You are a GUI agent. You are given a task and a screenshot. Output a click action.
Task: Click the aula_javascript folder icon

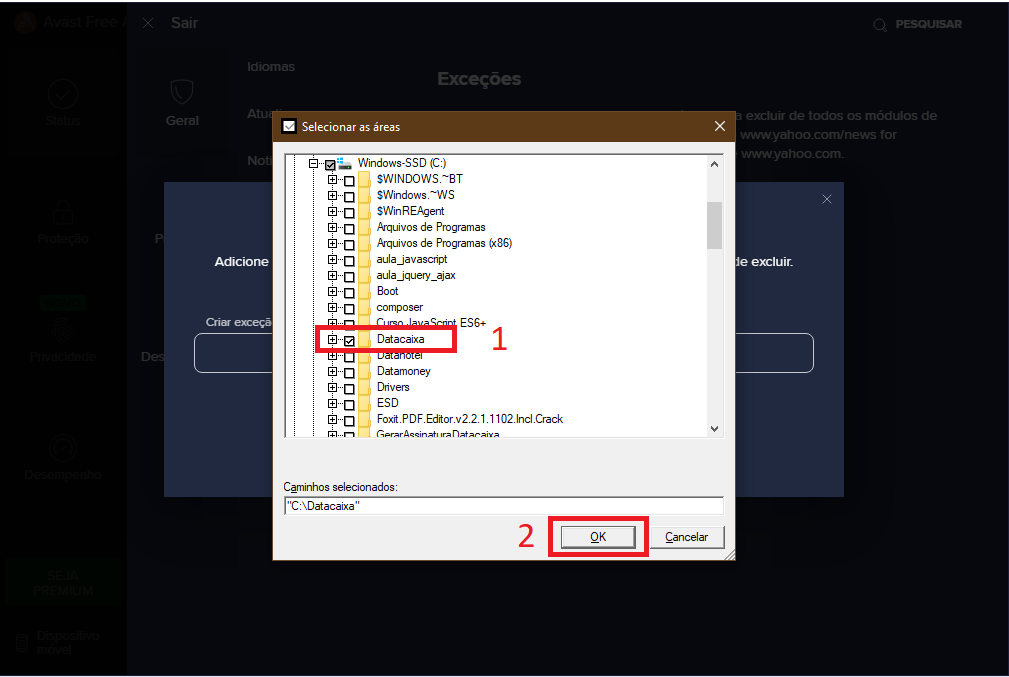click(364, 259)
